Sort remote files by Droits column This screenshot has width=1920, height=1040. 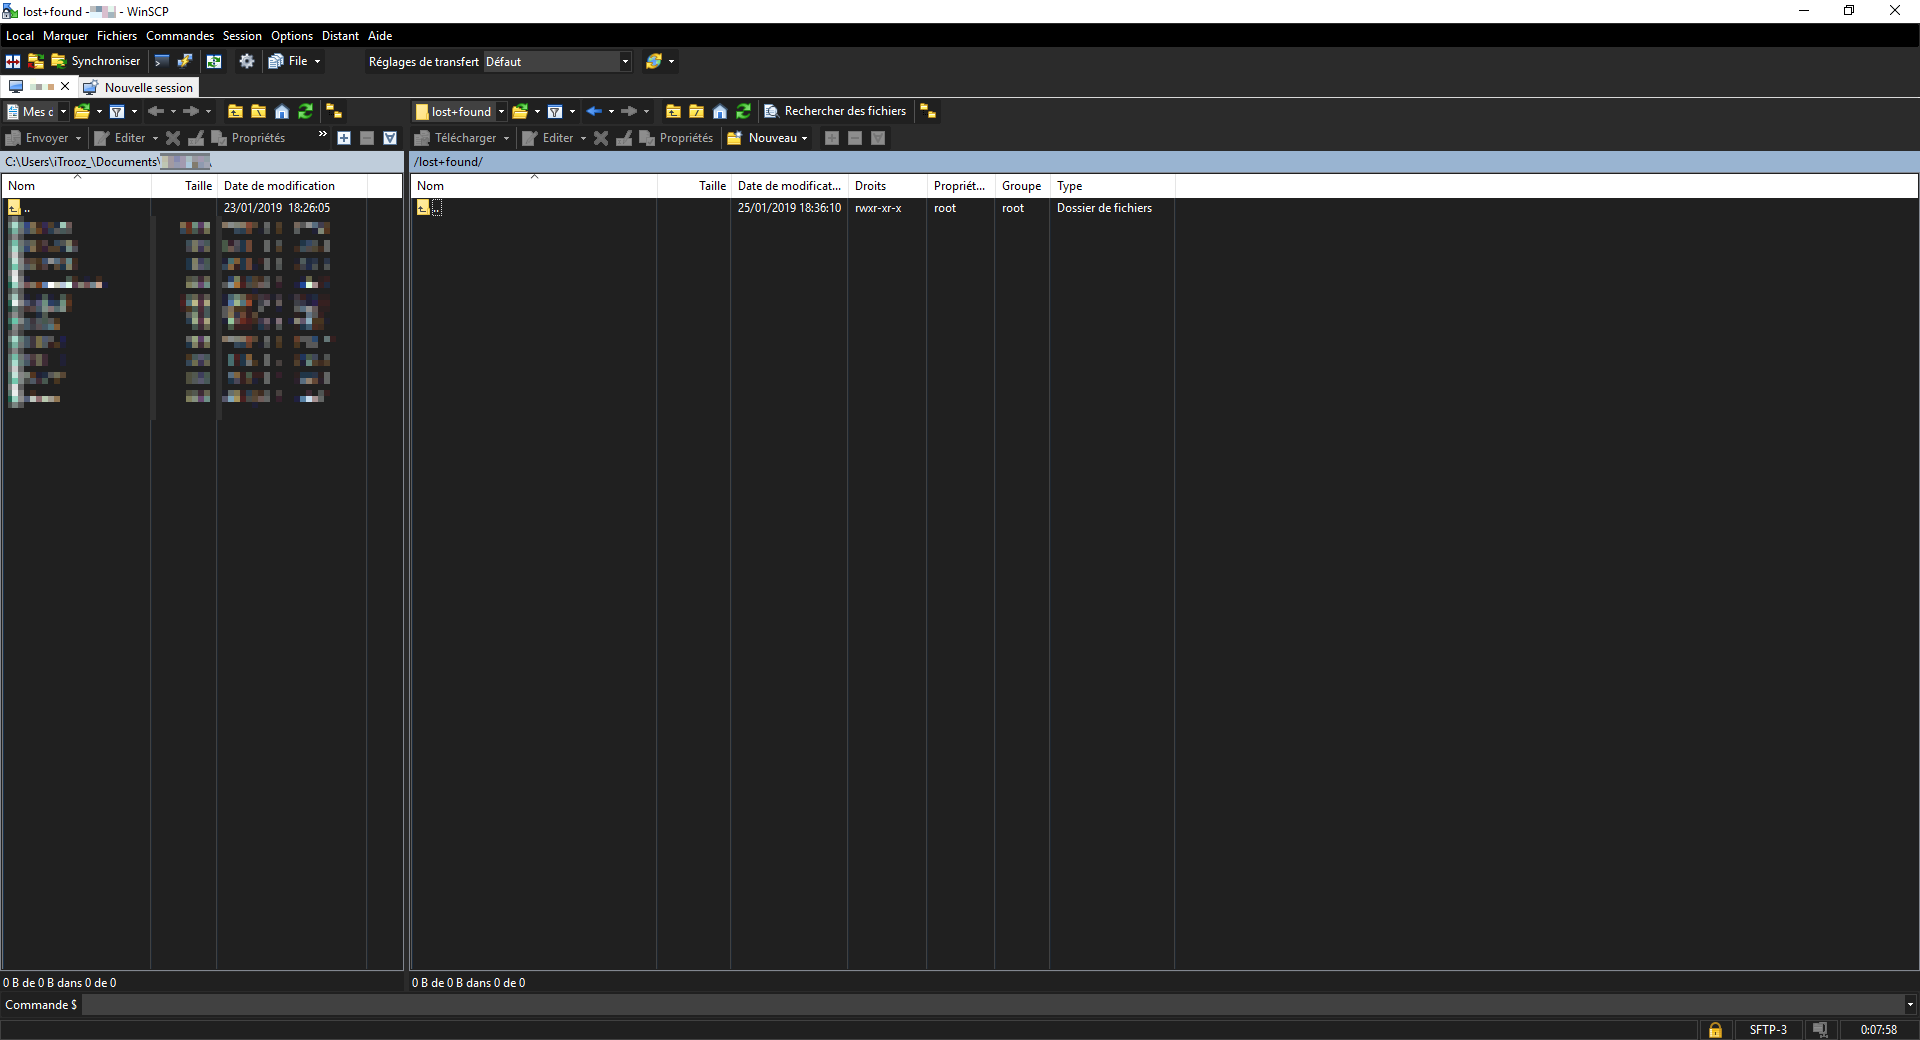[870, 186]
